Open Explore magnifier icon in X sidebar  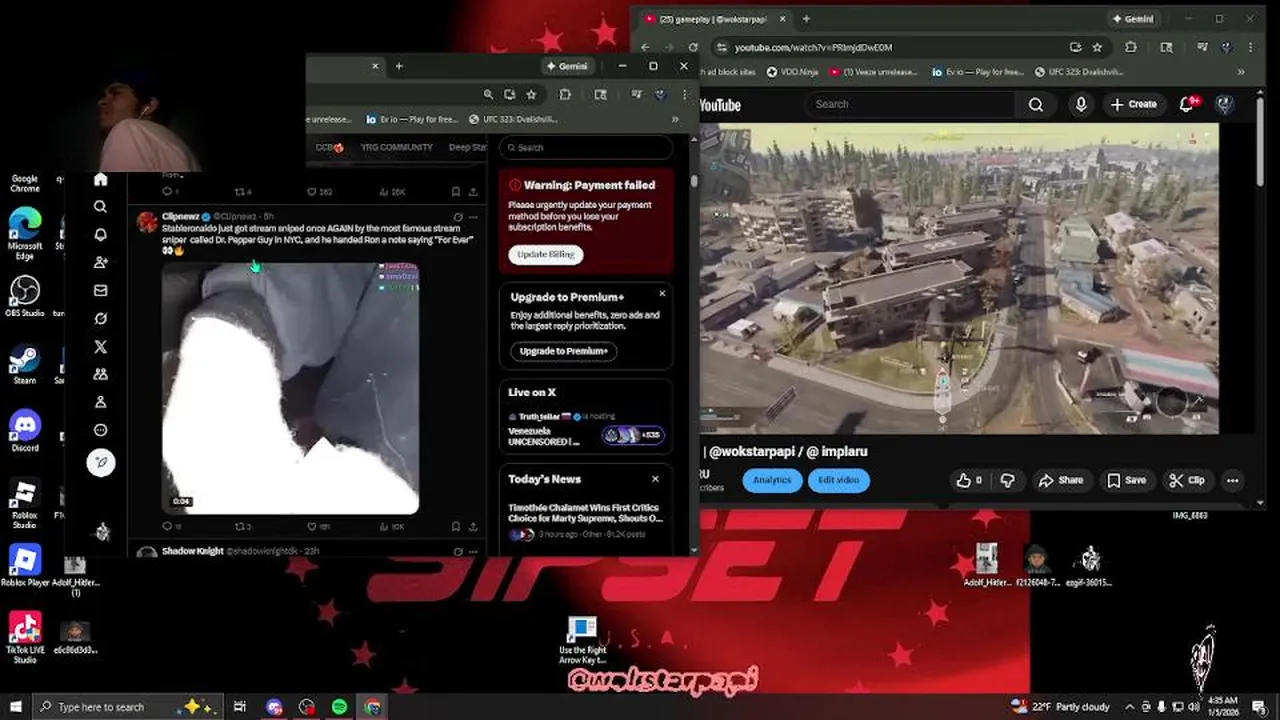pos(100,207)
